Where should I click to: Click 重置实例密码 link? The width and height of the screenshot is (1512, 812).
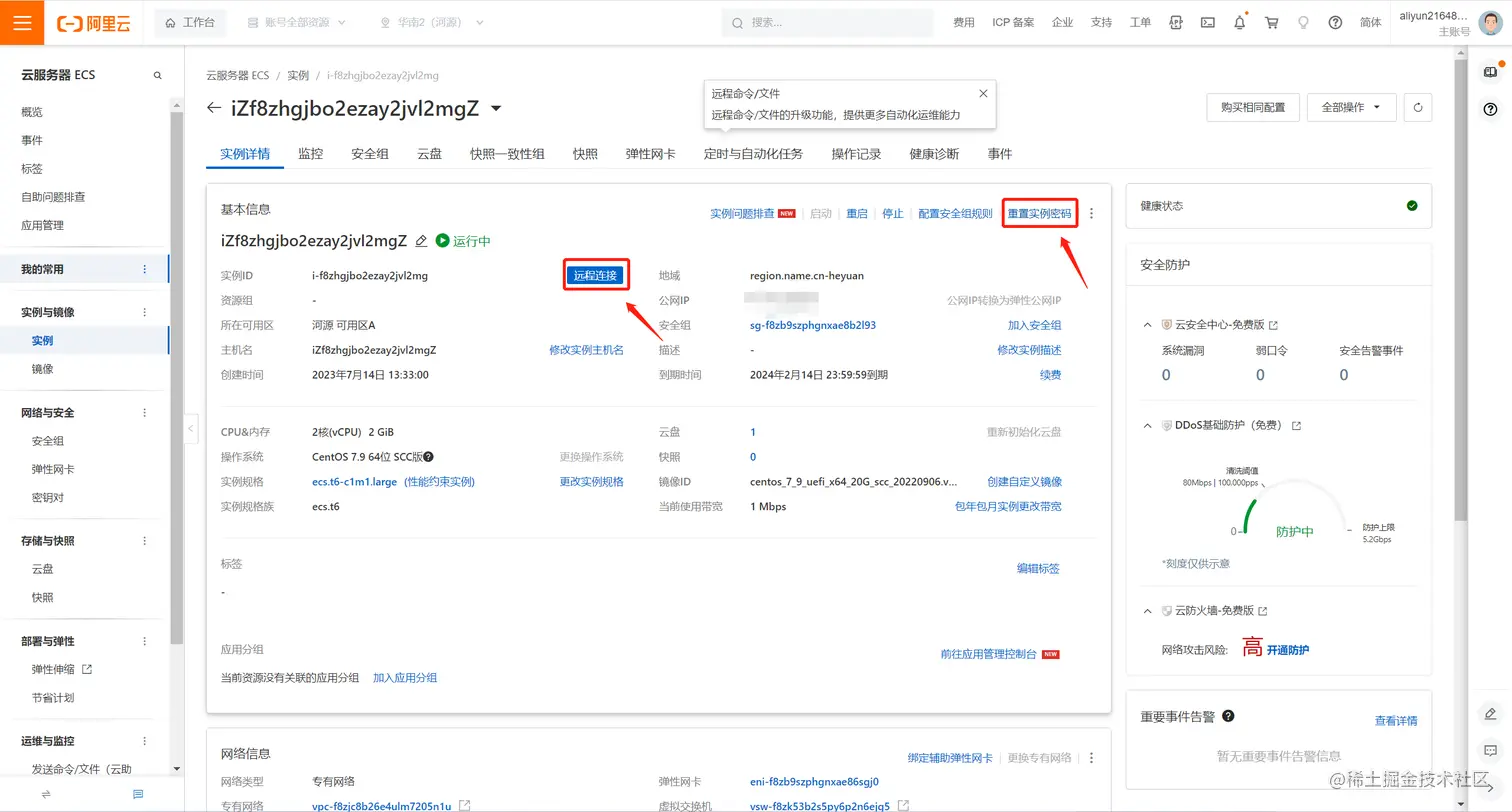tap(1039, 214)
